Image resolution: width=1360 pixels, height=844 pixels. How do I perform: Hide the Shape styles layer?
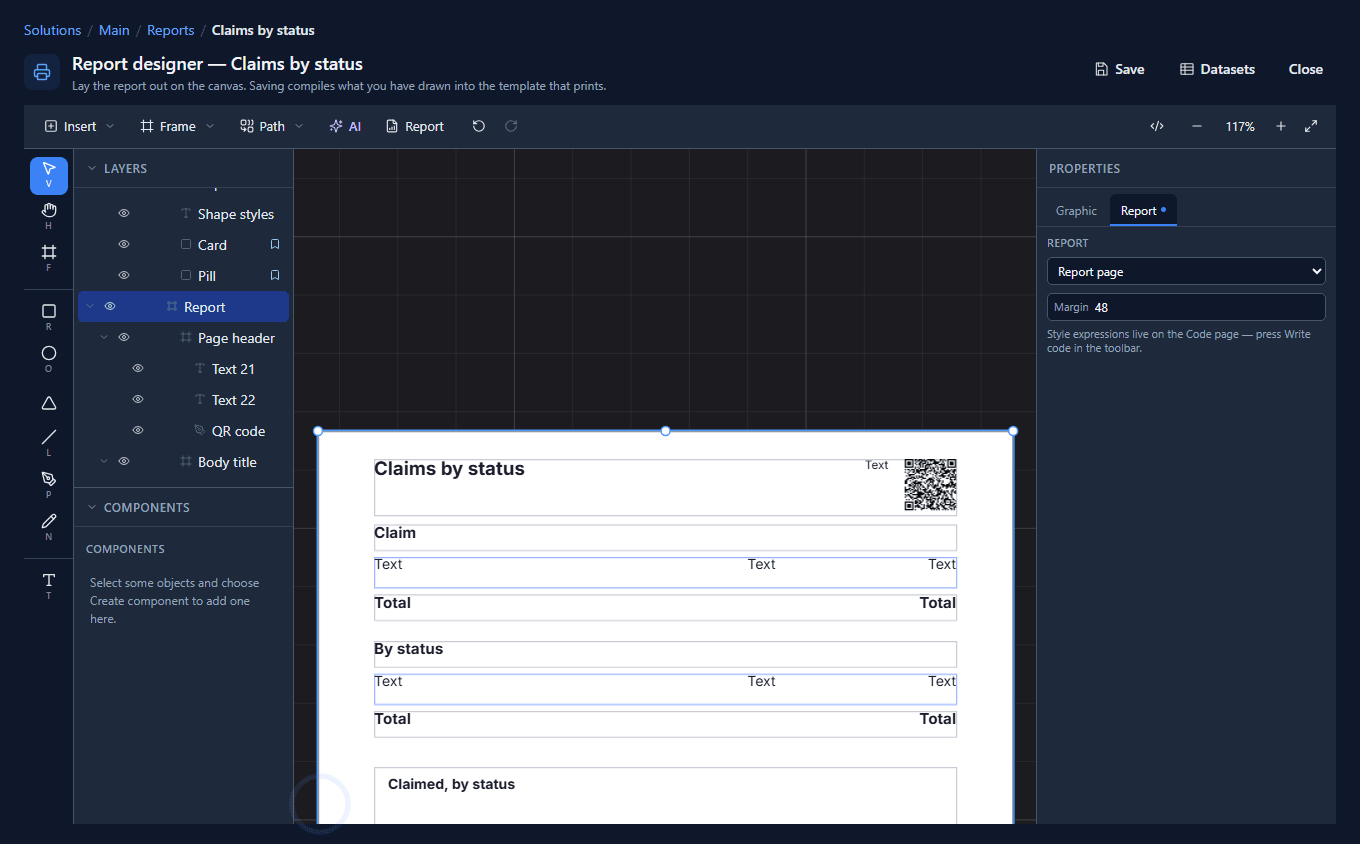124,214
